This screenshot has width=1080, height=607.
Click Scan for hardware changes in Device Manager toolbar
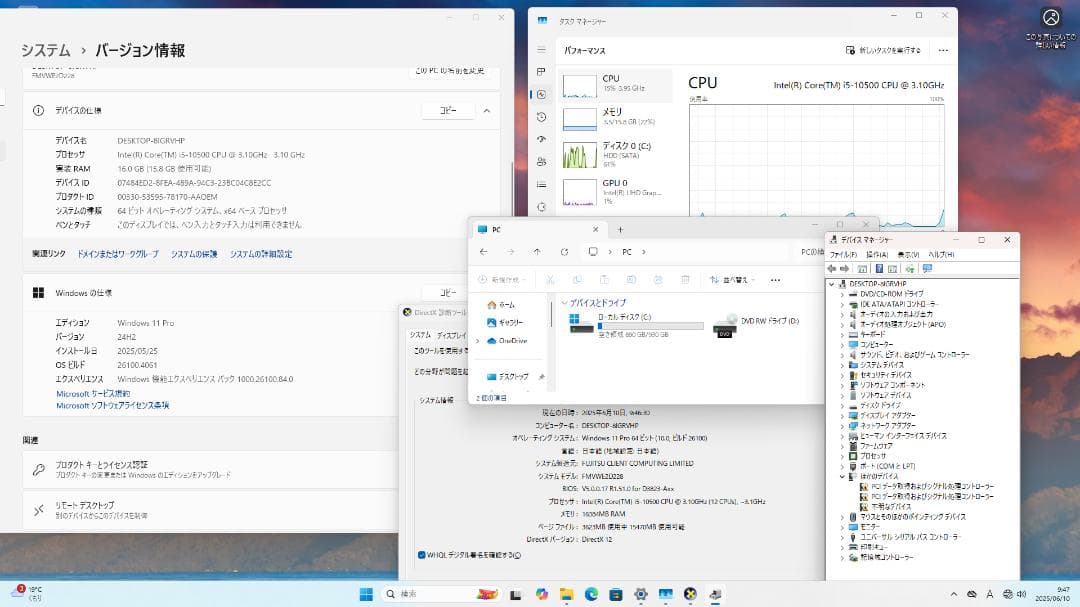coord(911,268)
